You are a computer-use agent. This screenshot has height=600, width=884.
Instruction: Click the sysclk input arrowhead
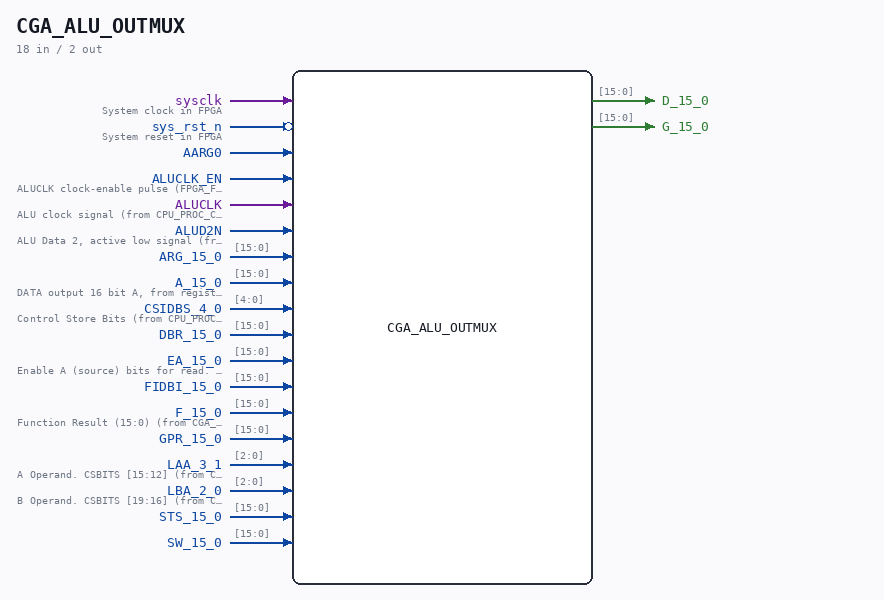point(288,100)
